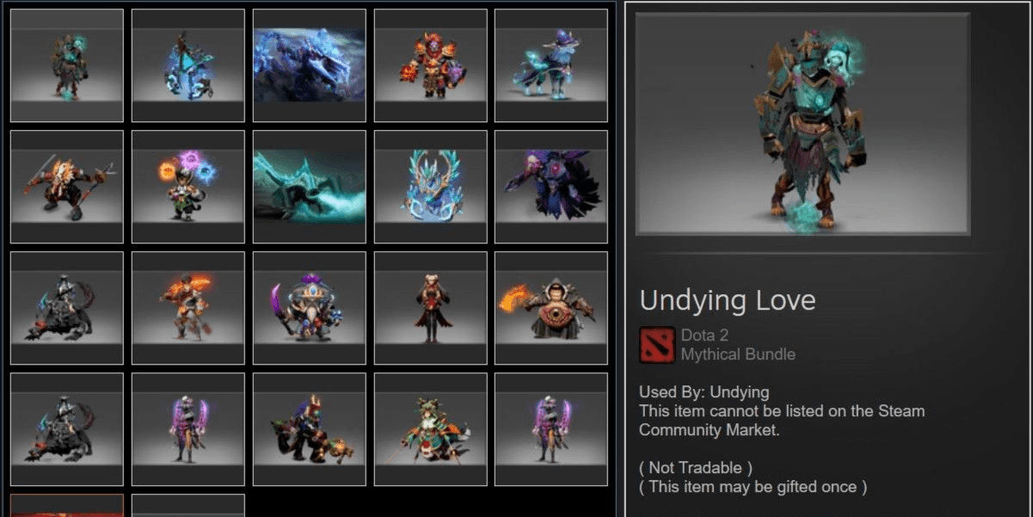Select the girl in red dress item
Image resolution: width=1033 pixels, height=517 pixels.
(x=430, y=308)
